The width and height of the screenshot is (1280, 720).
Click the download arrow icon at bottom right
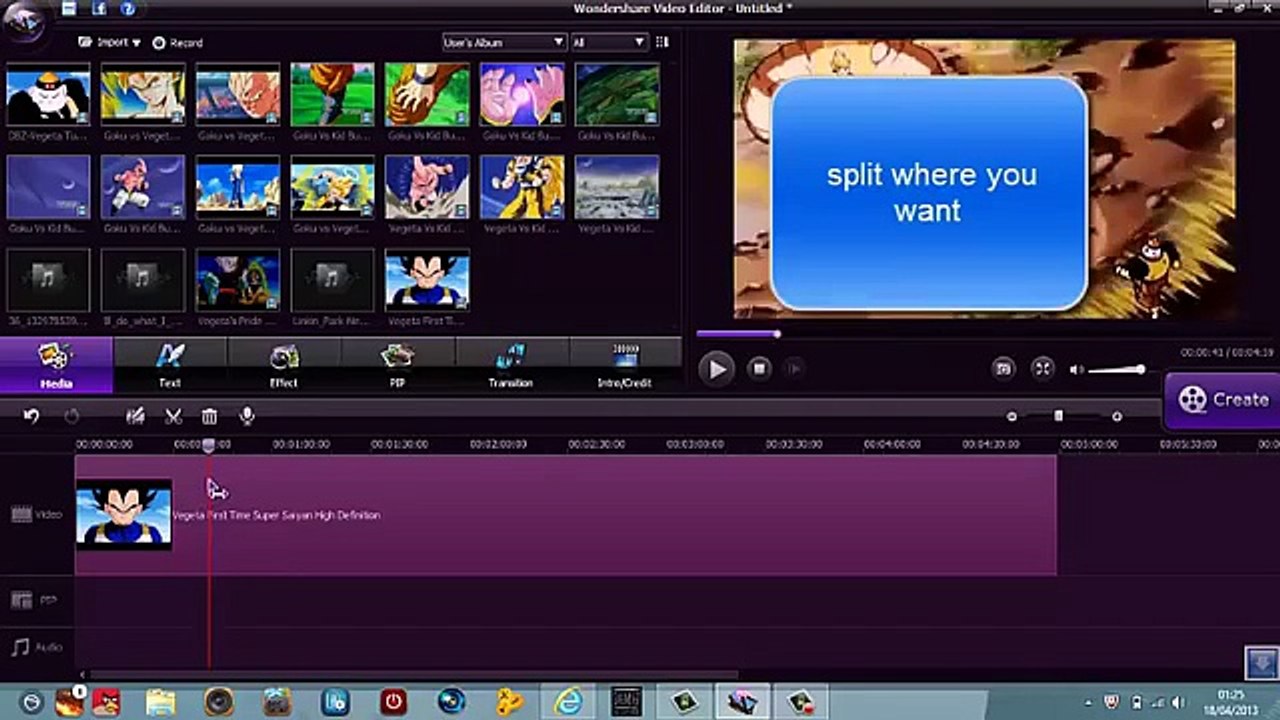[1262, 662]
